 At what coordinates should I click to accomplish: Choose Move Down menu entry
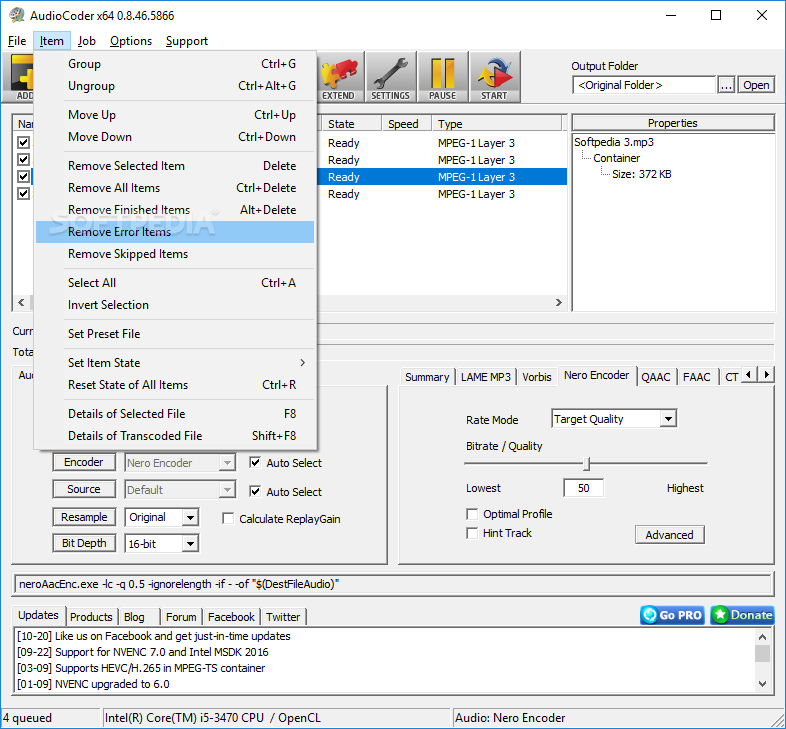click(x=175, y=137)
